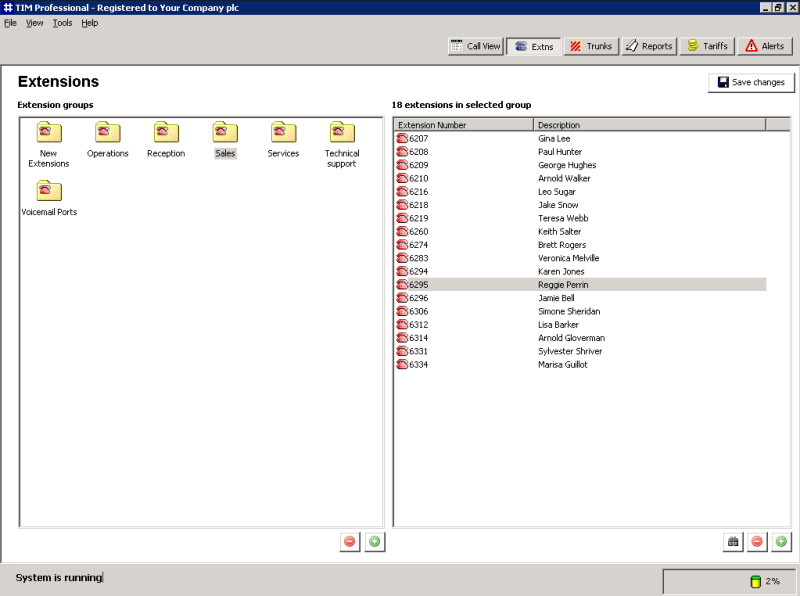This screenshot has width=800, height=596.
Task: Open the Tools menu
Action: coord(62,23)
